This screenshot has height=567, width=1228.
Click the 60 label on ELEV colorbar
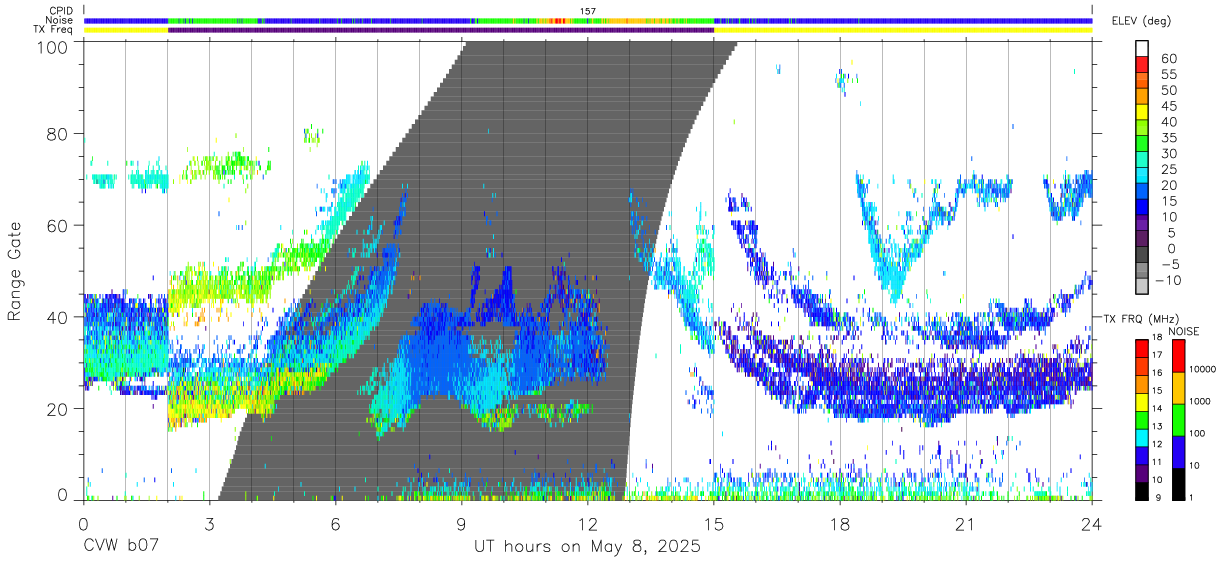pyautogui.click(x=1168, y=59)
